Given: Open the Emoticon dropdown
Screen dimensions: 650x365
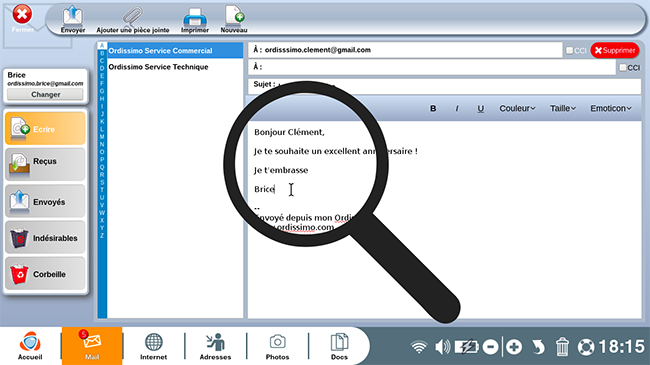Looking at the screenshot, I should (x=611, y=108).
